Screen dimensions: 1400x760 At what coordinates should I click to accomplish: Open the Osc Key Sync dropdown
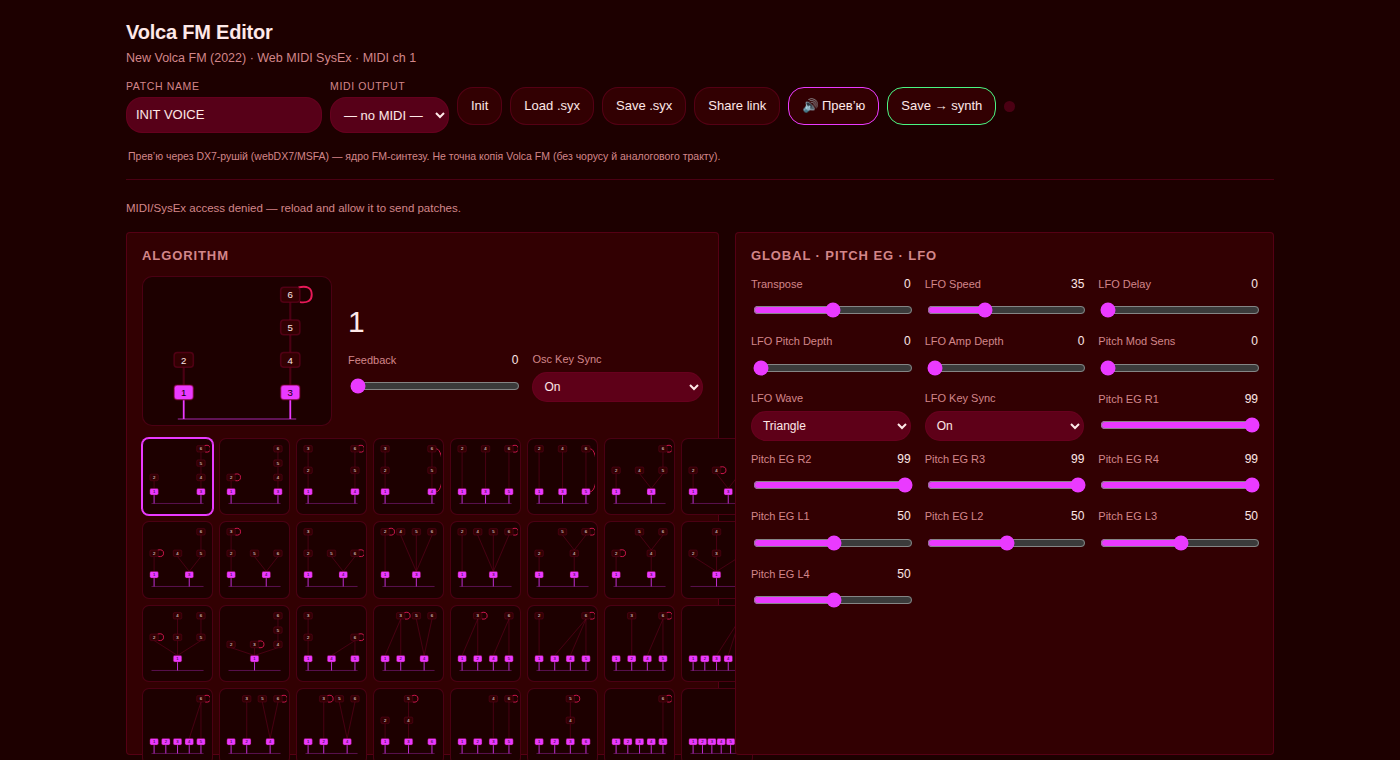[x=617, y=387]
